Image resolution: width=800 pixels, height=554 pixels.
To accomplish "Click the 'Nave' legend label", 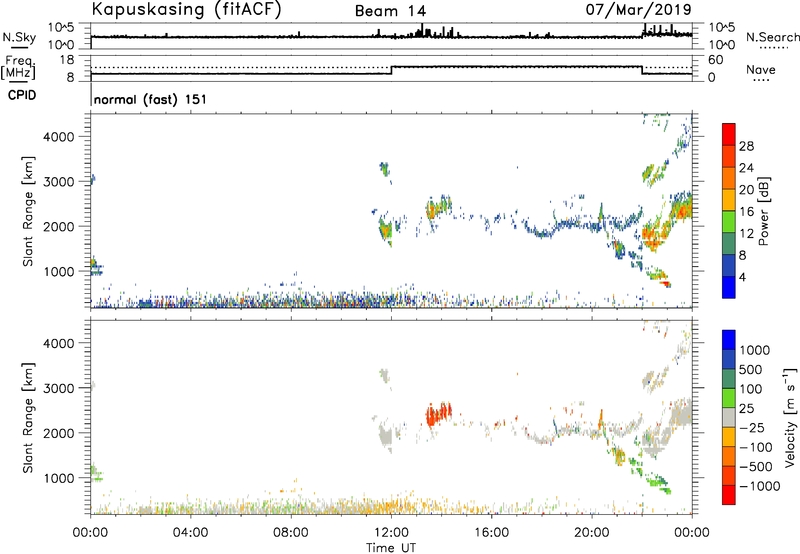I will coord(761,69).
